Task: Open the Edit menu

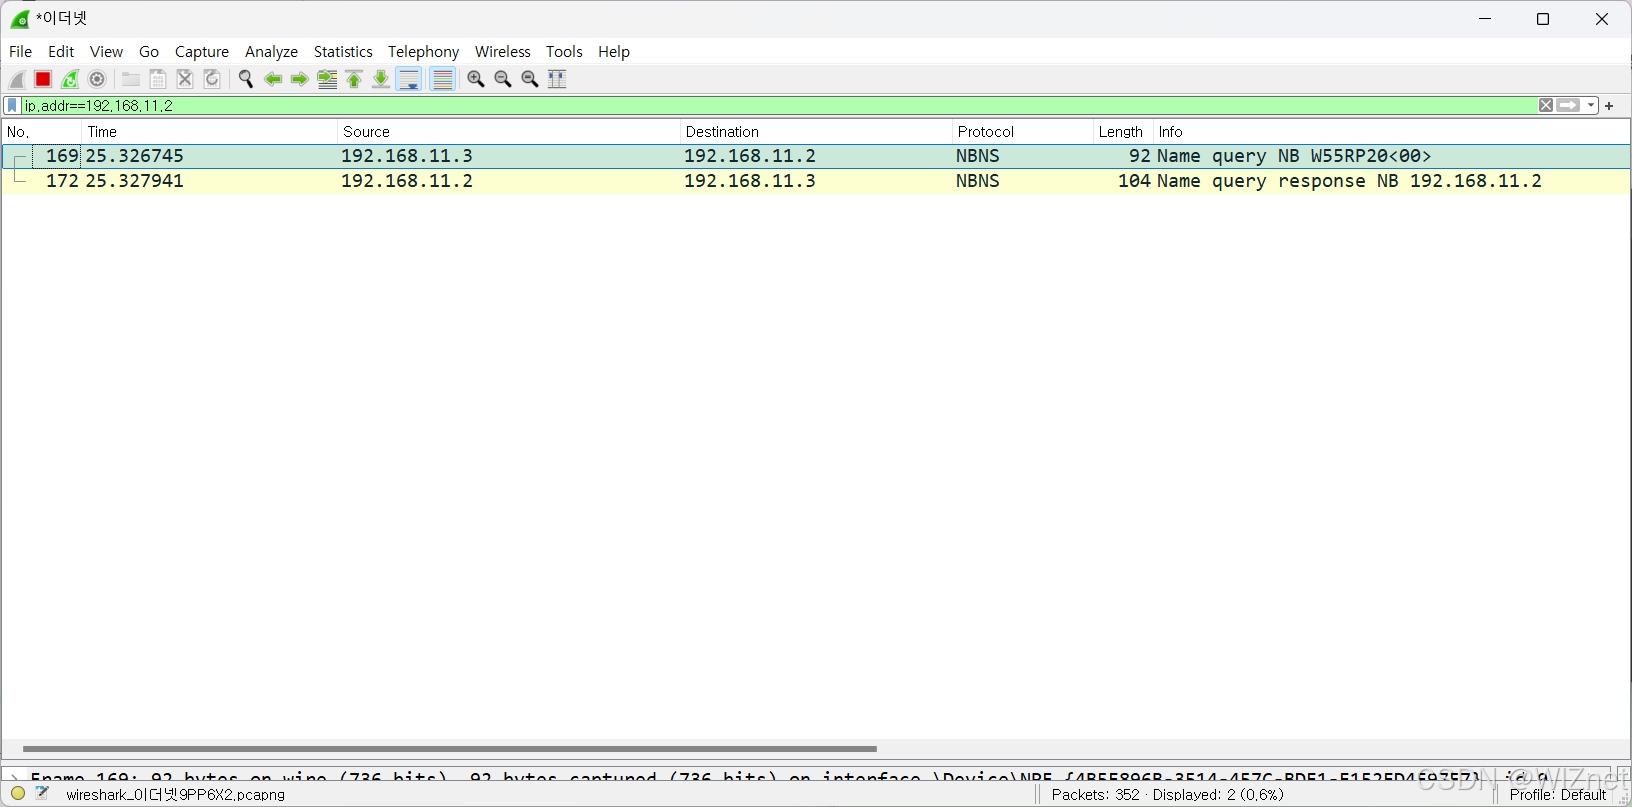Action: [x=61, y=52]
